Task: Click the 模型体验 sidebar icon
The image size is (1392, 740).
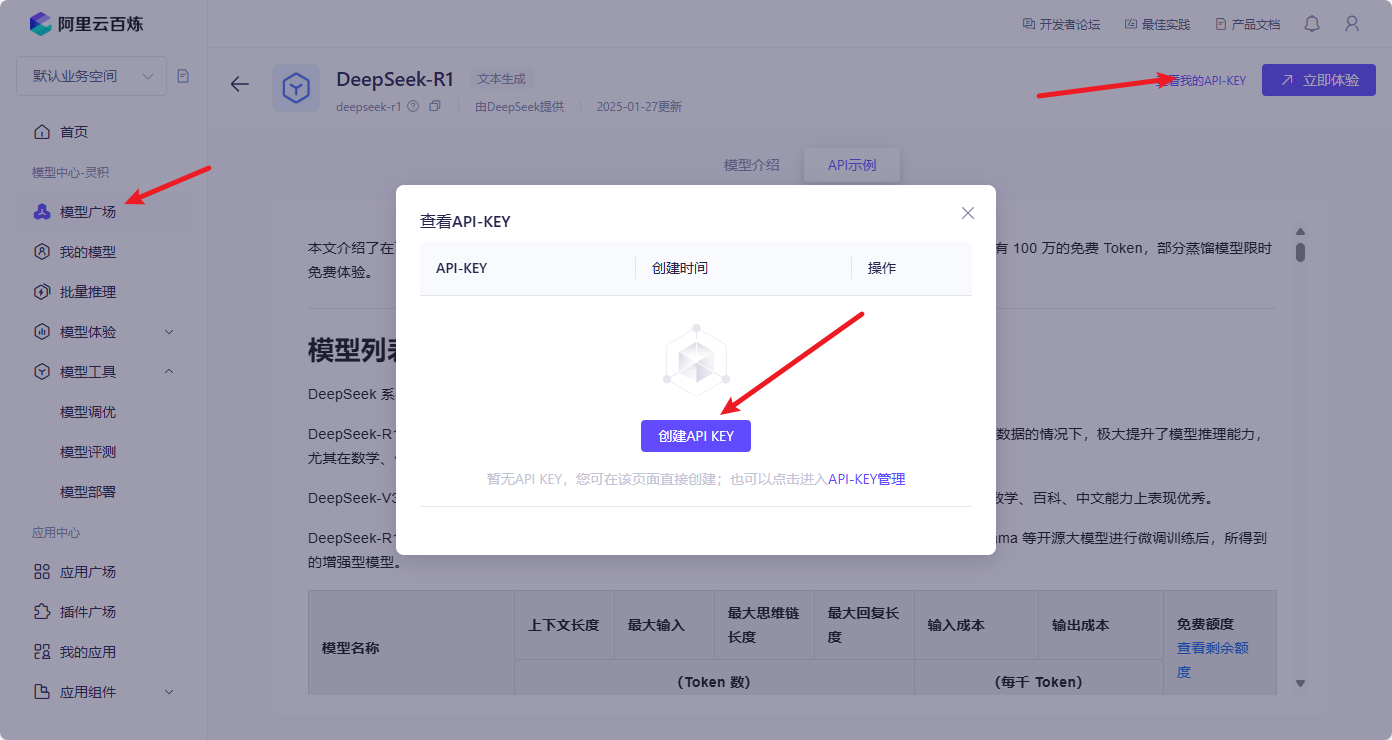Action: pos(42,332)
